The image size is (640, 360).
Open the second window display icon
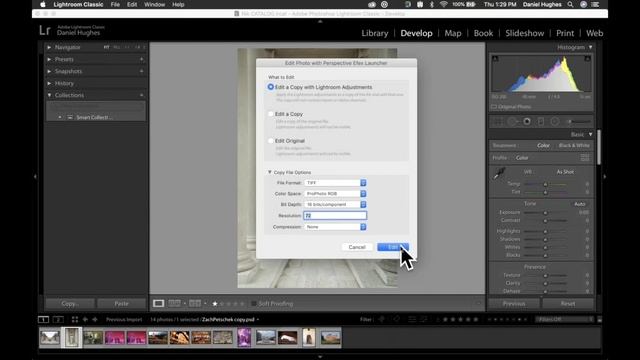[58, 319]
